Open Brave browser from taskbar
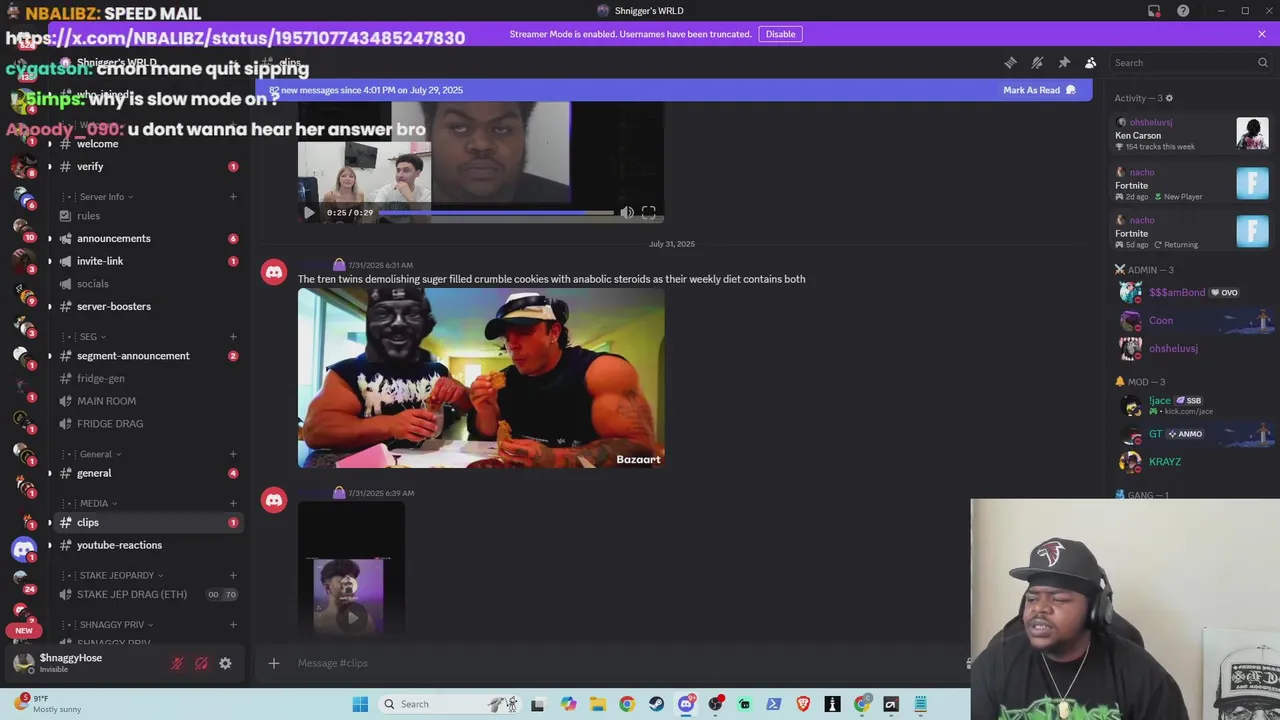Screen dimensions: 1280x720 point(803,704)
